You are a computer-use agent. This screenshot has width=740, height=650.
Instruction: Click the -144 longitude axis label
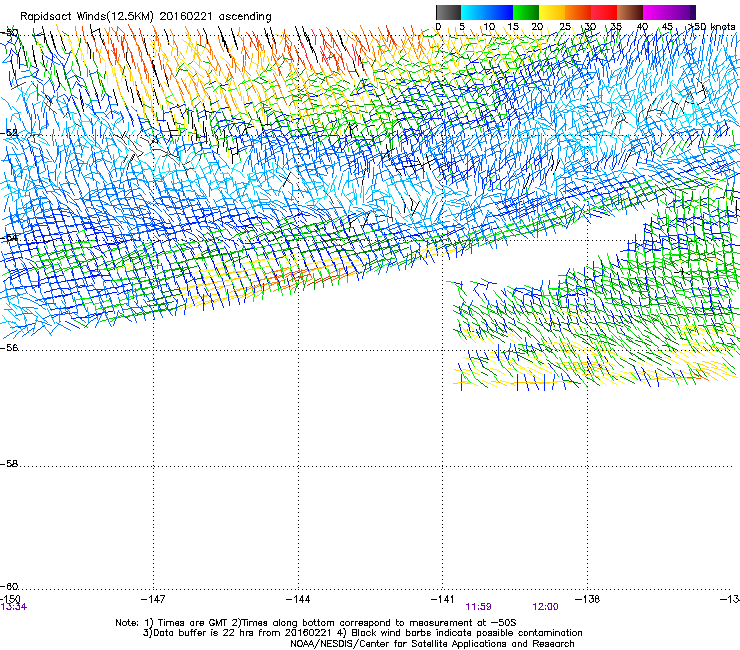(x=298, y=599)
